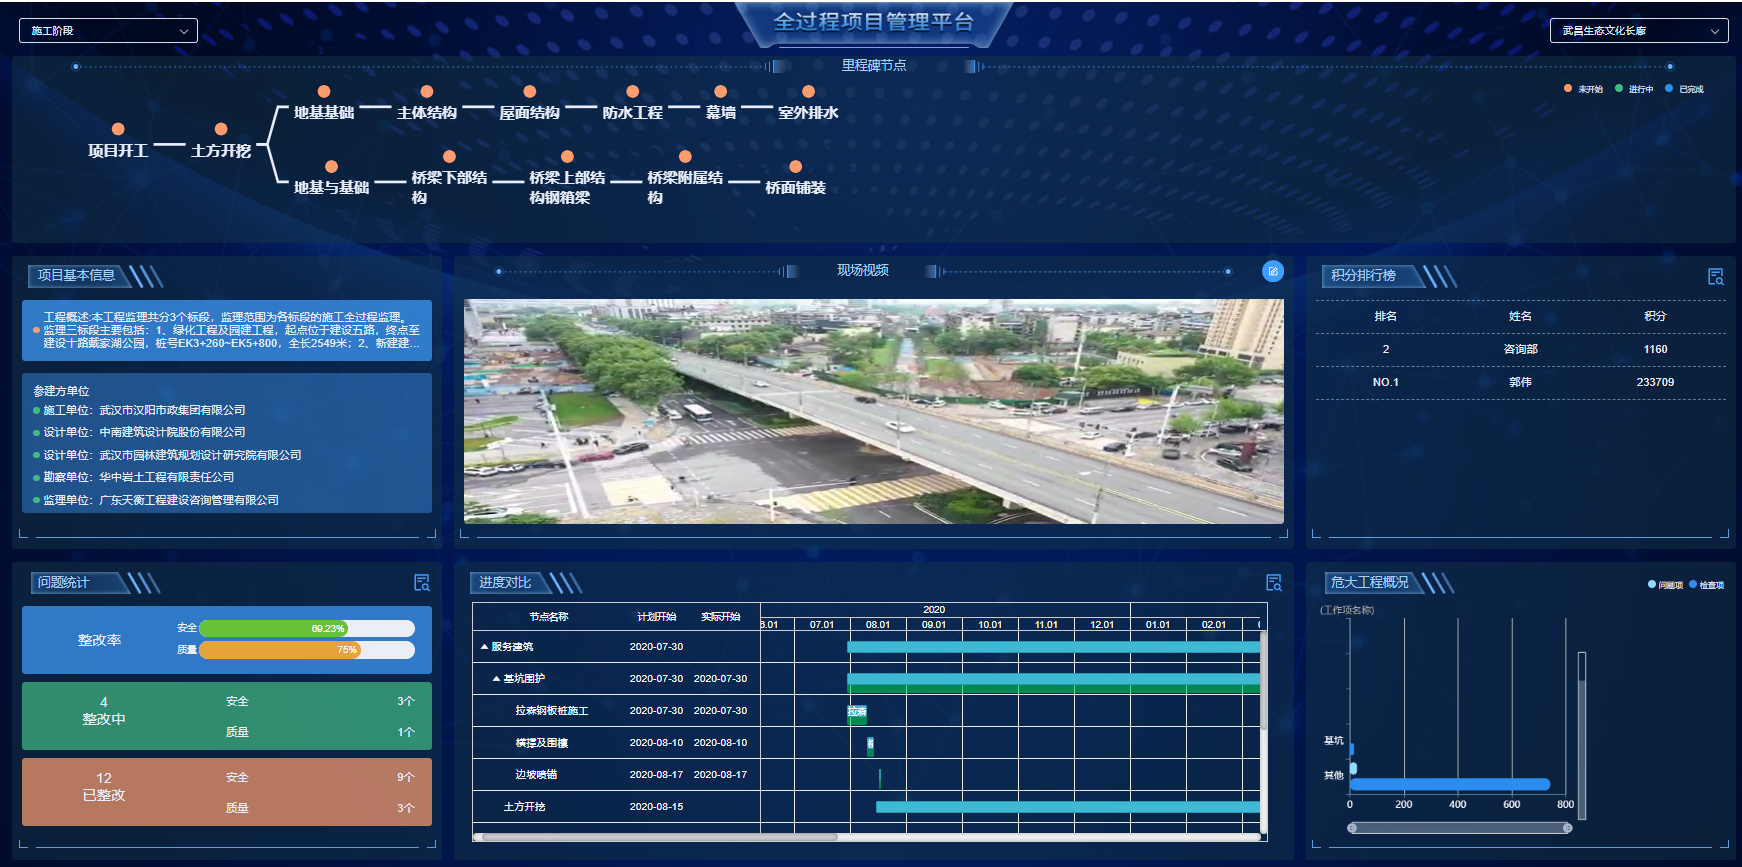Image resolution: width=1742 pixels, height=867 pixels.
Task: Click the 土方开挖 milestone dot
Action: coord(221,129)
